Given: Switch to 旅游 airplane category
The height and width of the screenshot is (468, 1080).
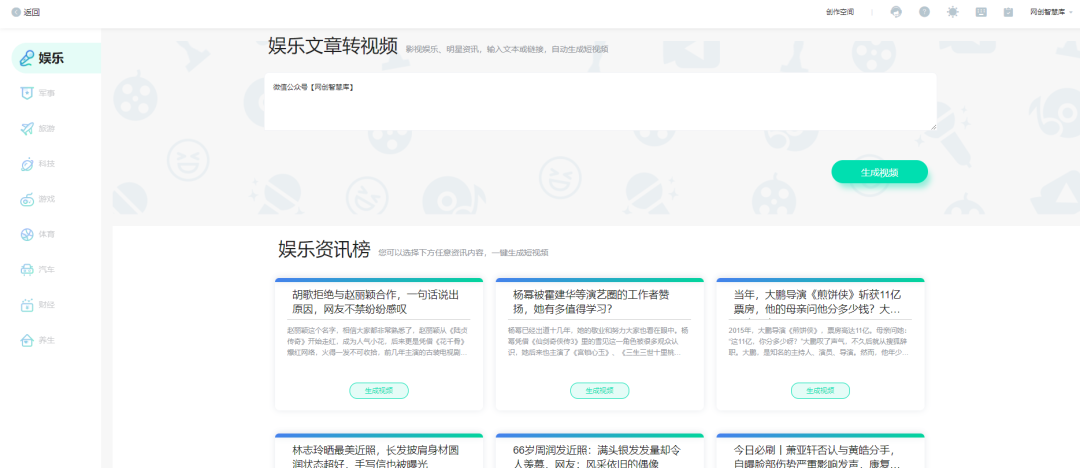Looking at the screenshot, I should pyautogui.click(x=40, y=129).
